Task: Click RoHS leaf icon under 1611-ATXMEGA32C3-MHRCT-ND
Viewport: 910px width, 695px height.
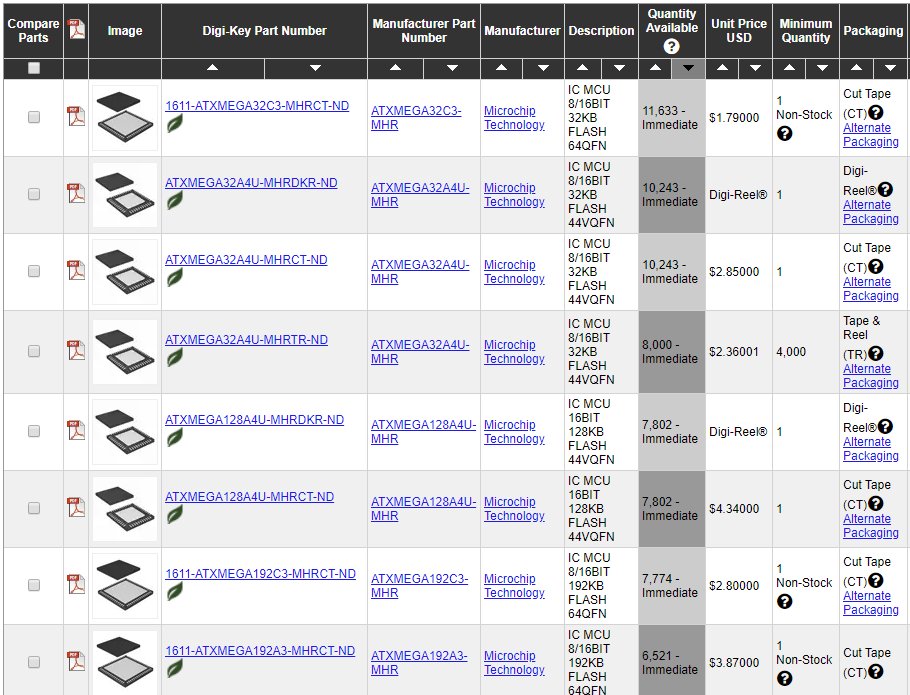Action: tap(175, 124)
